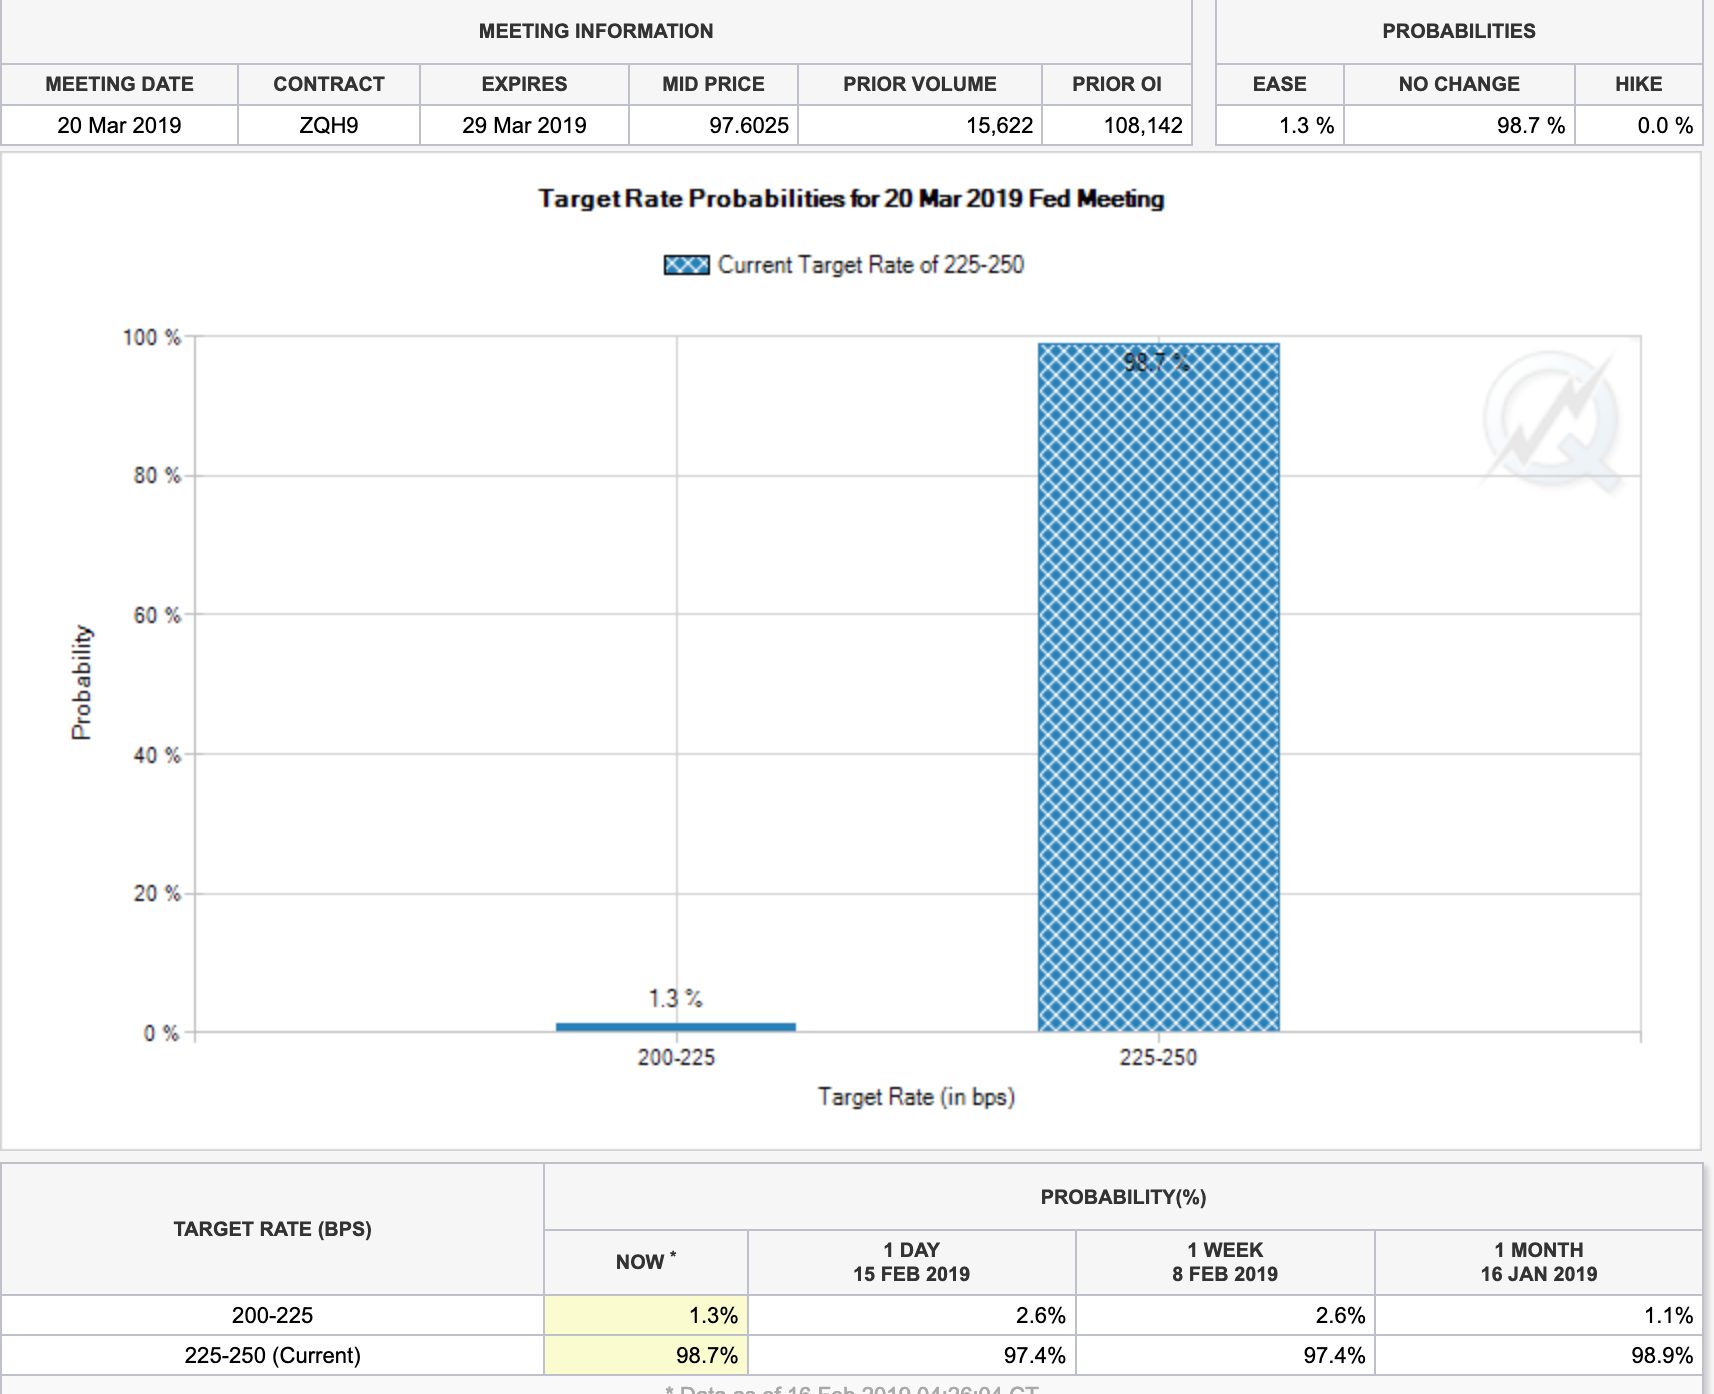Select the 1 WEEK 8 FEB 2019 header
Viewport: 1714px width, 1394px height.
tap(1224, 1261)
